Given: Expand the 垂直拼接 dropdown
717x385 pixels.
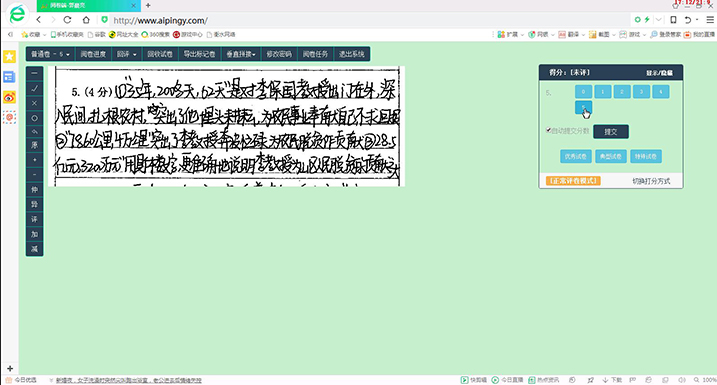Looking at the screenshot, I should tap(241, 54).
